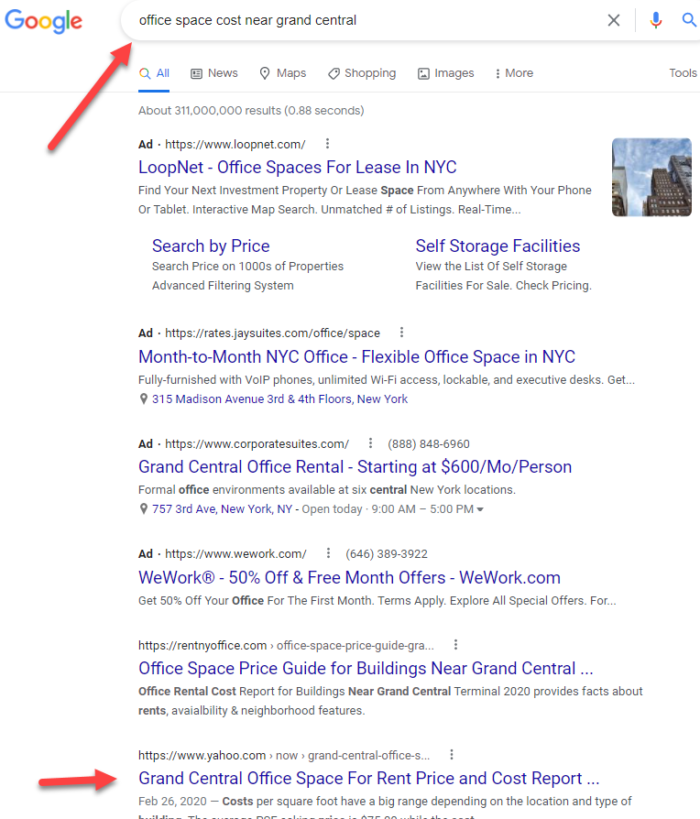This screenshot has height=819, width=700.
Task: Open the three-dot menu beside corporatesuites.com ad
Action: tap(370, 443)
